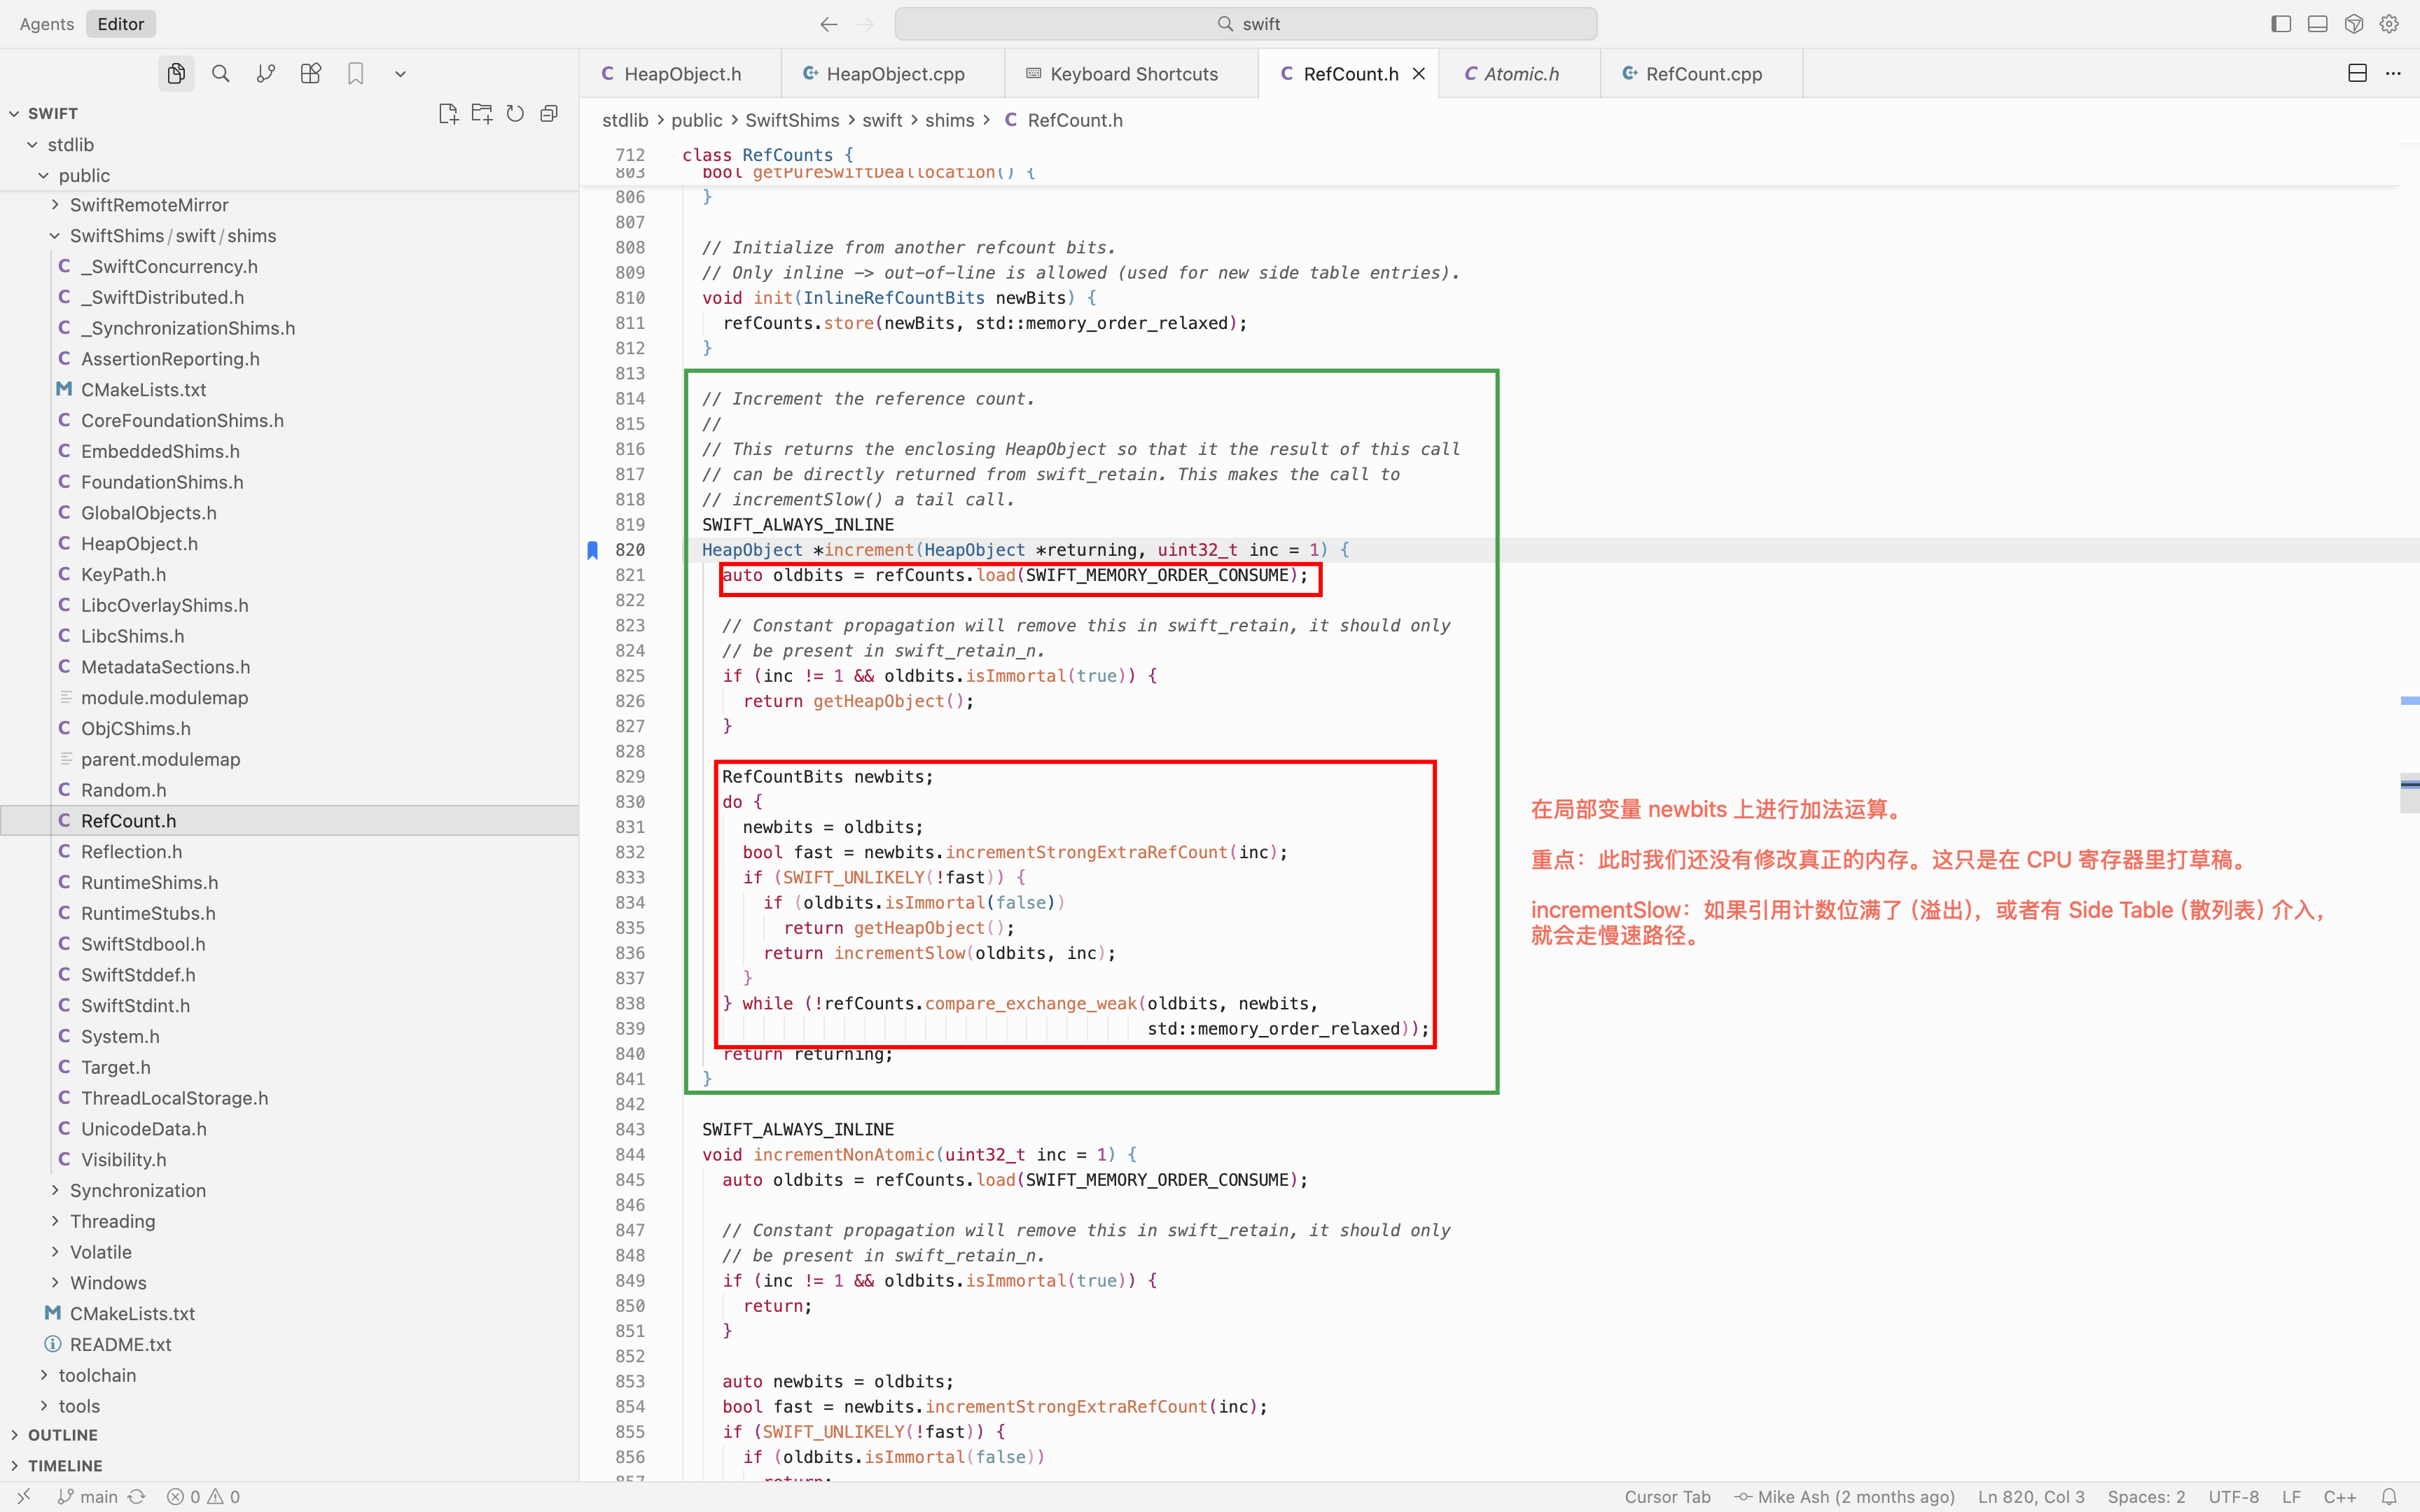2420x1512 pixels.
Task: Switch to the HeapObject.cpp tab
Action: point(894,74)
